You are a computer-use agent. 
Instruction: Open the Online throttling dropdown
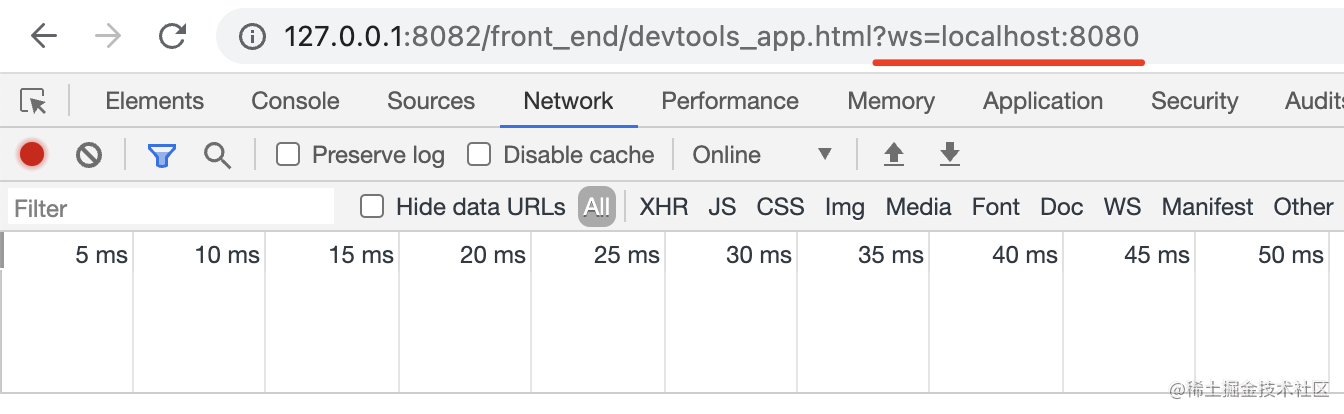click(762, 155)
